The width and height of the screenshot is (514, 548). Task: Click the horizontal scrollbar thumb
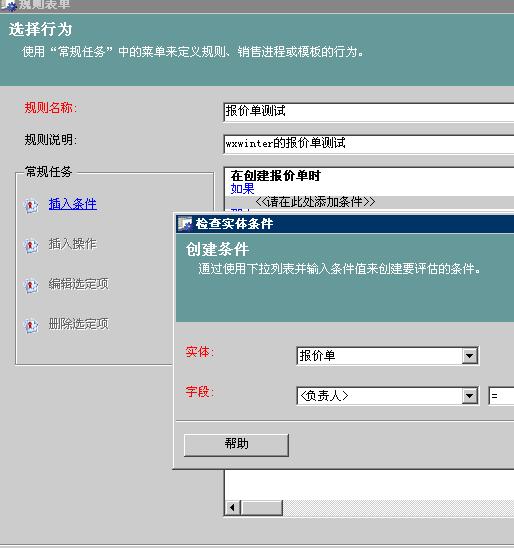pyautogui.click(x=262, y=507)
